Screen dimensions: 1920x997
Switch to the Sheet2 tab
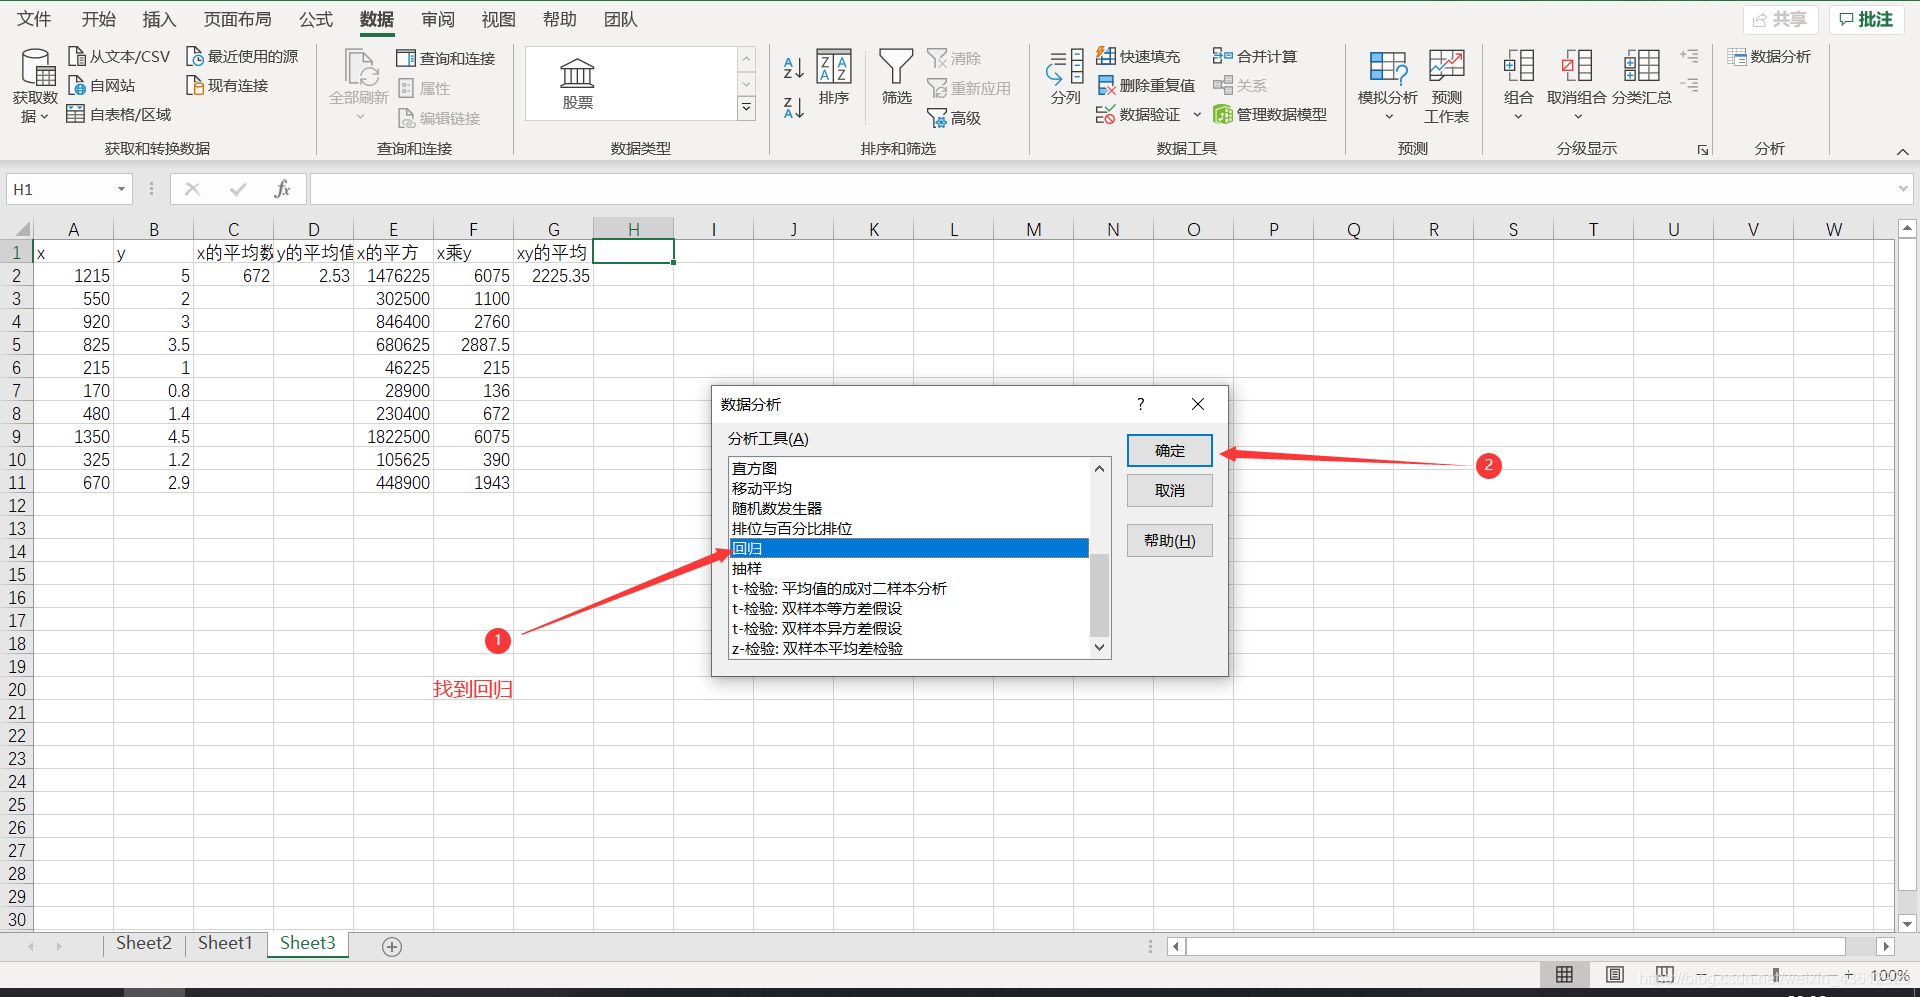tap(144, 943)
